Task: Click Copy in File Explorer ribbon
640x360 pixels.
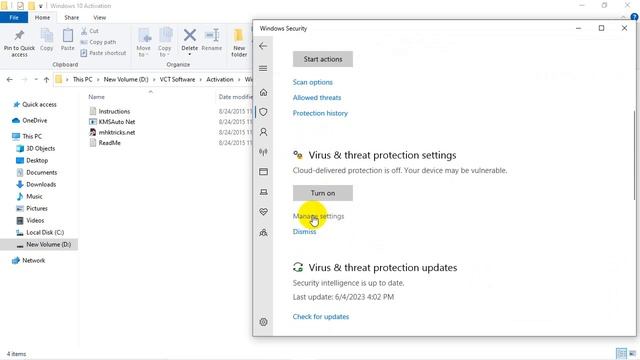Action: tap(47, 40)
